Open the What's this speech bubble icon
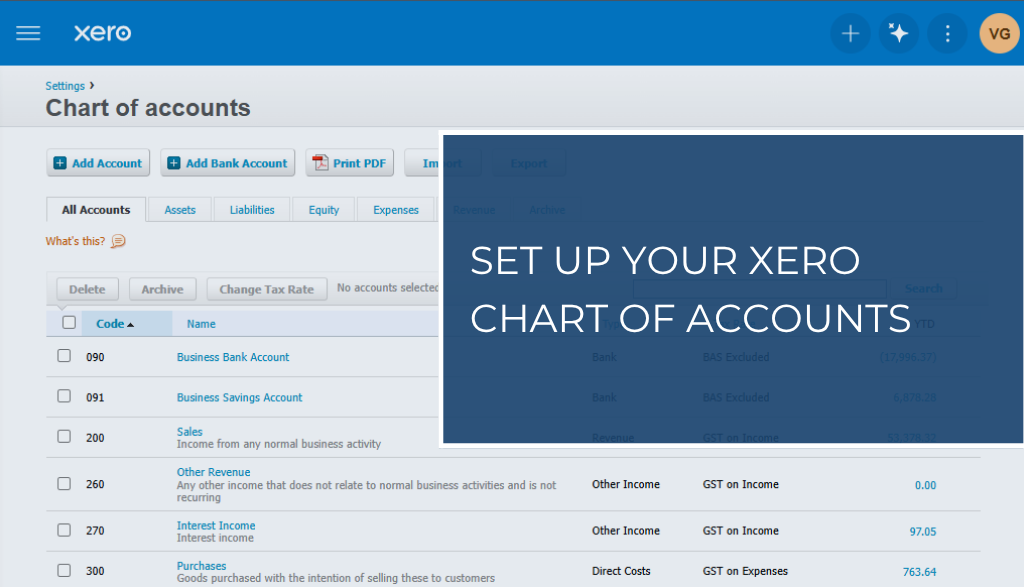 tap(117, 241)
